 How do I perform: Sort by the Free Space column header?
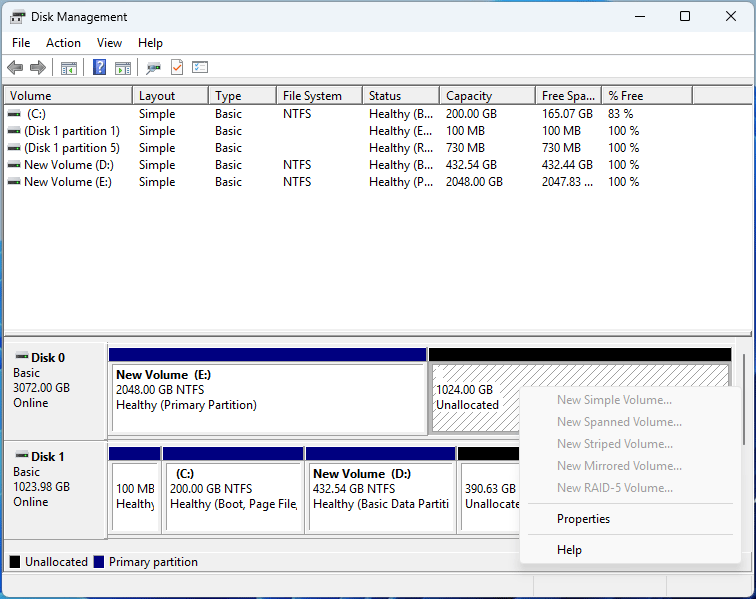coord(568,95)
